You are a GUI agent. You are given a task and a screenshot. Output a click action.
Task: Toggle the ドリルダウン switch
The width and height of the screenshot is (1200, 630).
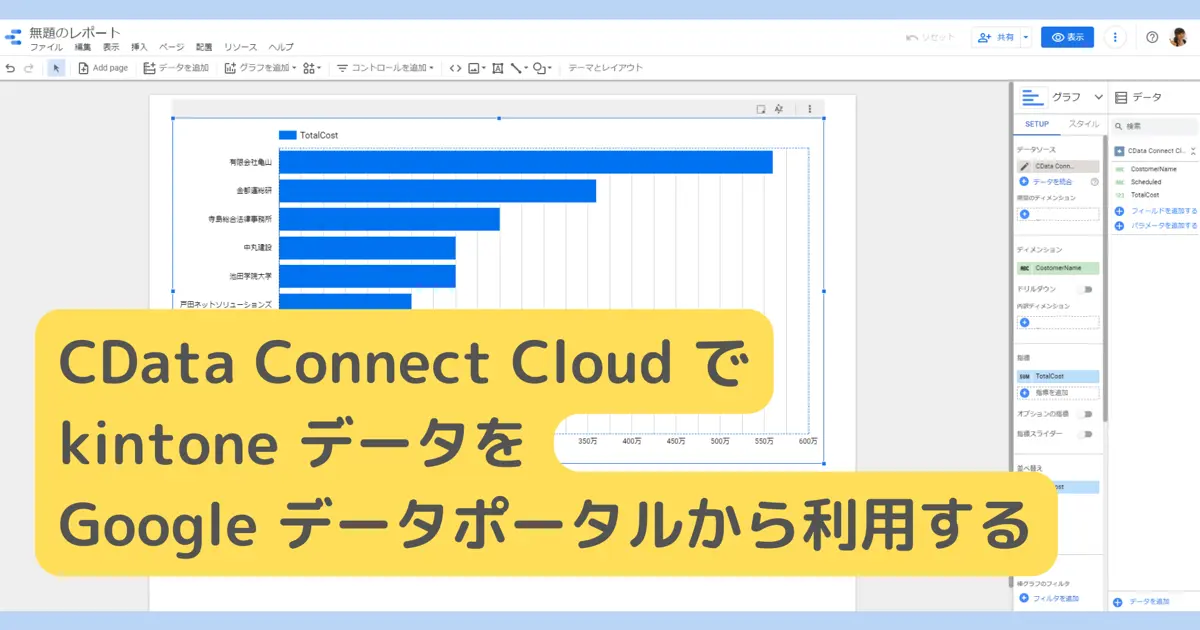1084,289
